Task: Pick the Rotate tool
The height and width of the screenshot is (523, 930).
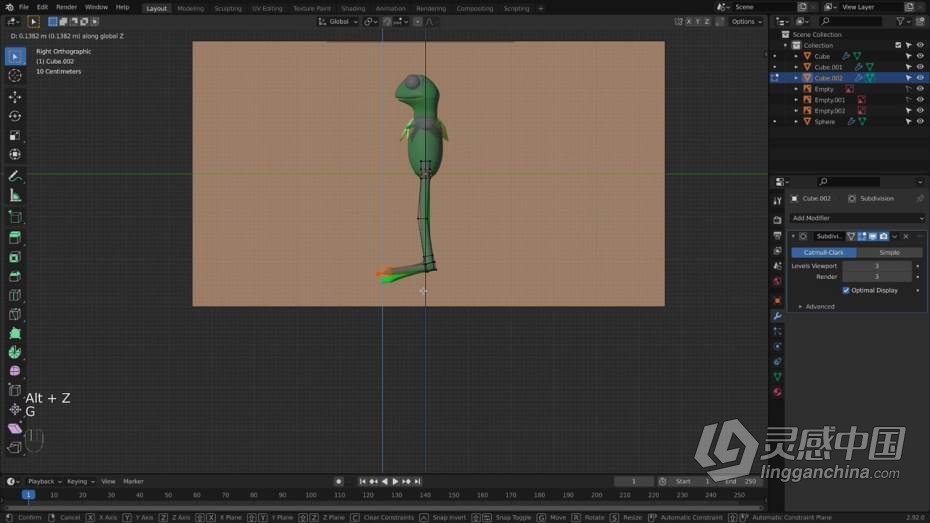Action: tap(15, 116)
